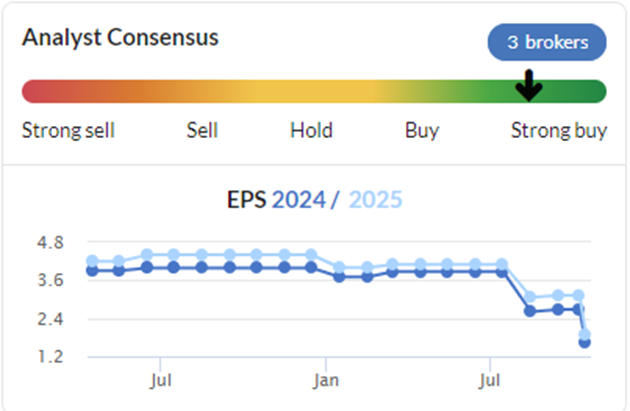
Task: Click the Buy rating label
Action: [x=422, y=131]
